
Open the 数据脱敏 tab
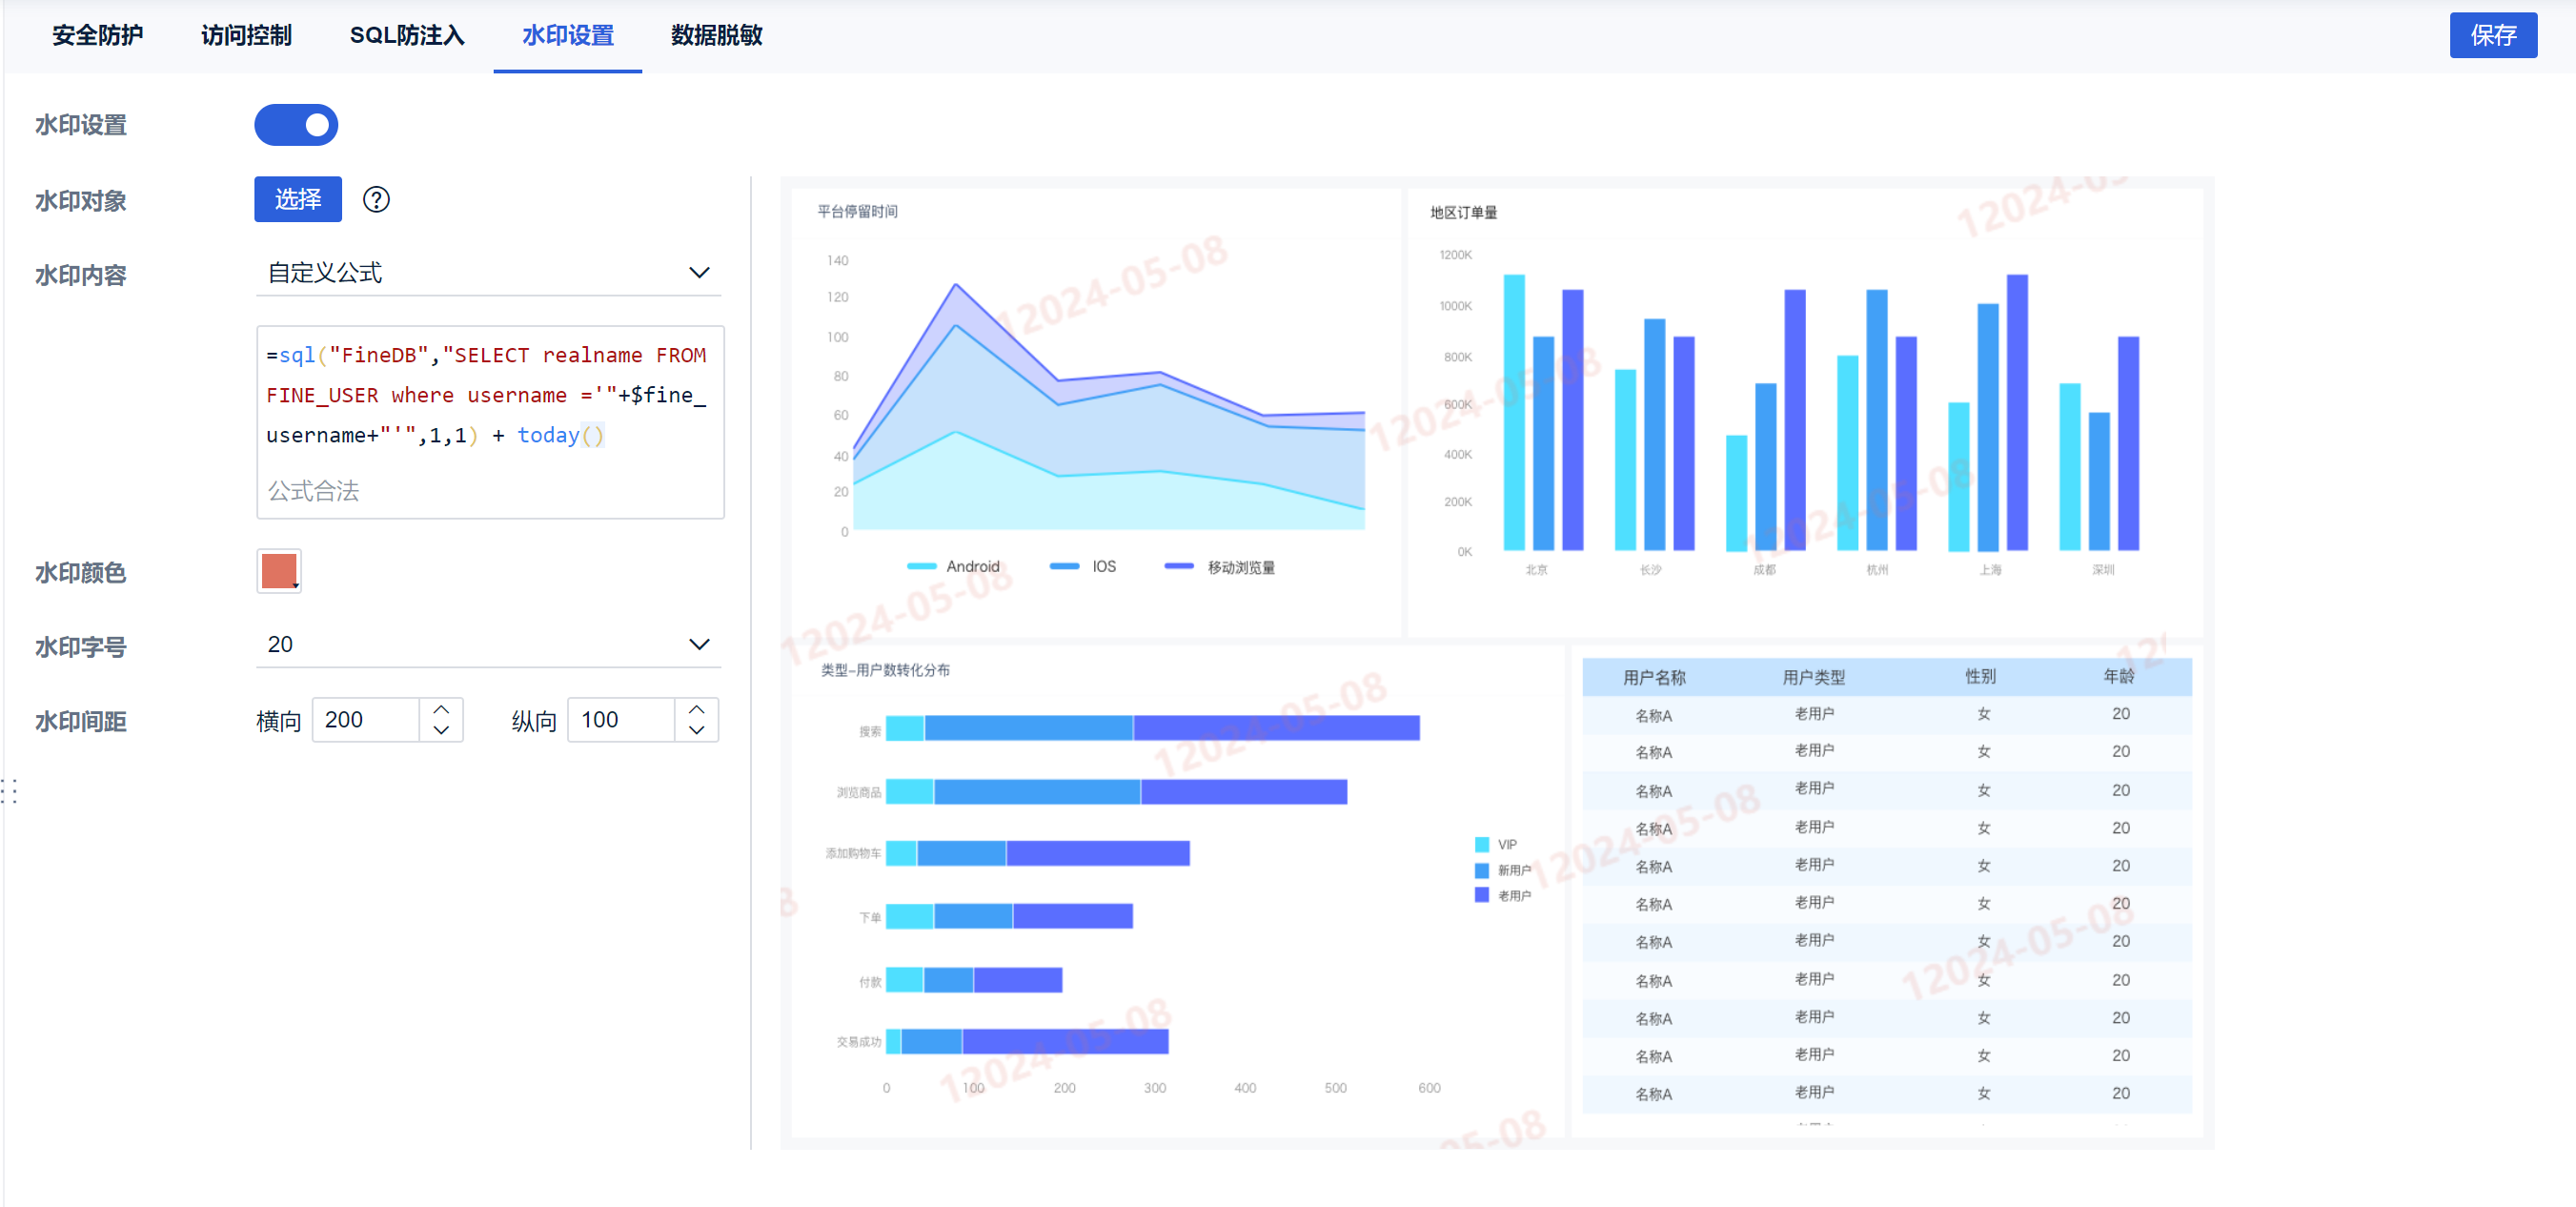pos(716,36)
